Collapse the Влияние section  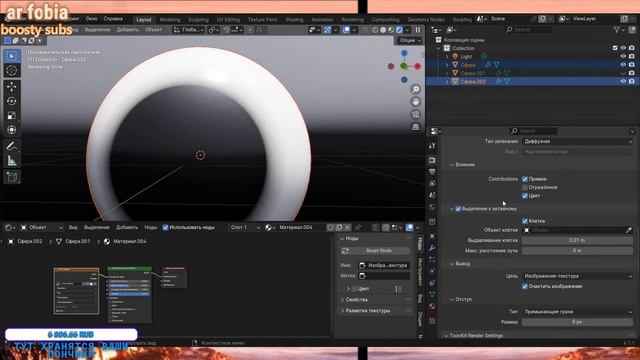[452, 165]
